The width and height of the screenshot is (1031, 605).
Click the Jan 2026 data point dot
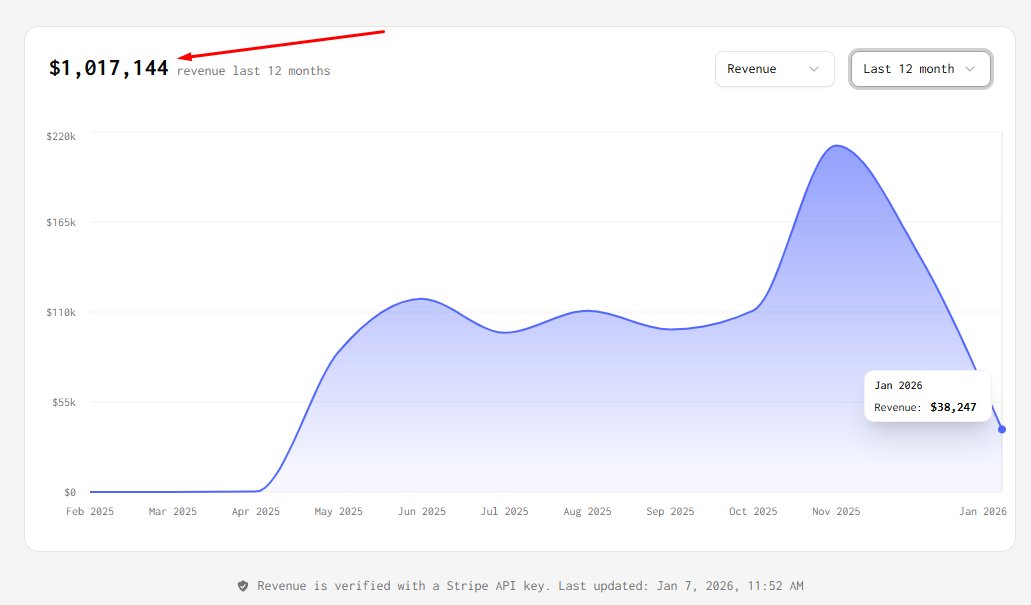click(1002, 429)
